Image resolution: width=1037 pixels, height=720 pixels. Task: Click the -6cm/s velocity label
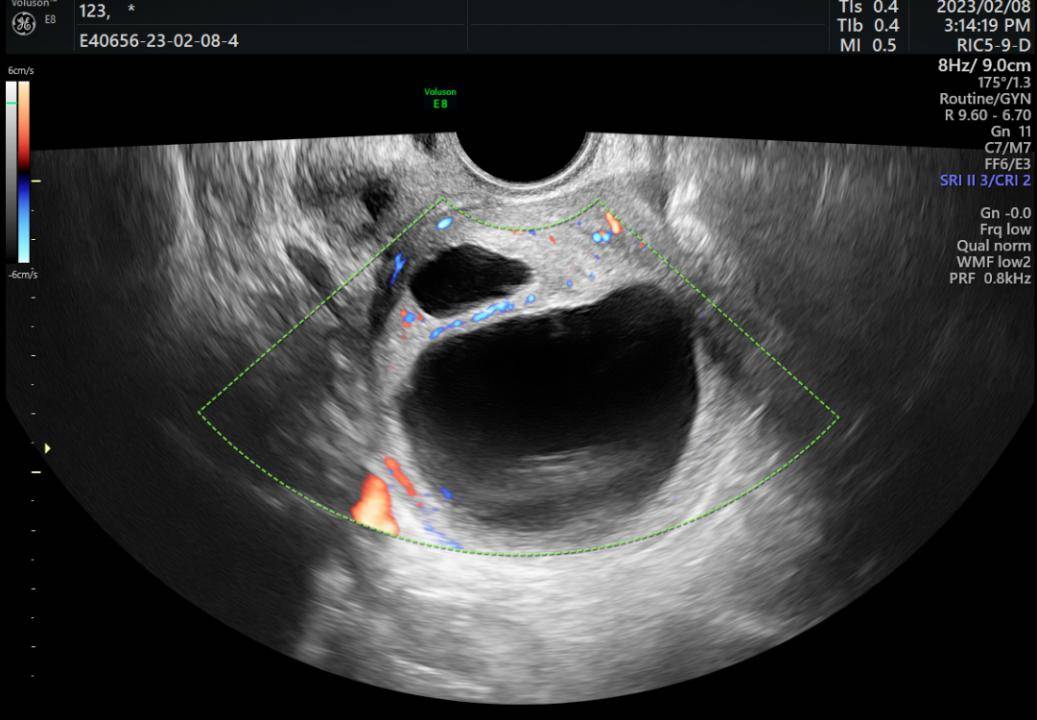[x=23, y=274]
